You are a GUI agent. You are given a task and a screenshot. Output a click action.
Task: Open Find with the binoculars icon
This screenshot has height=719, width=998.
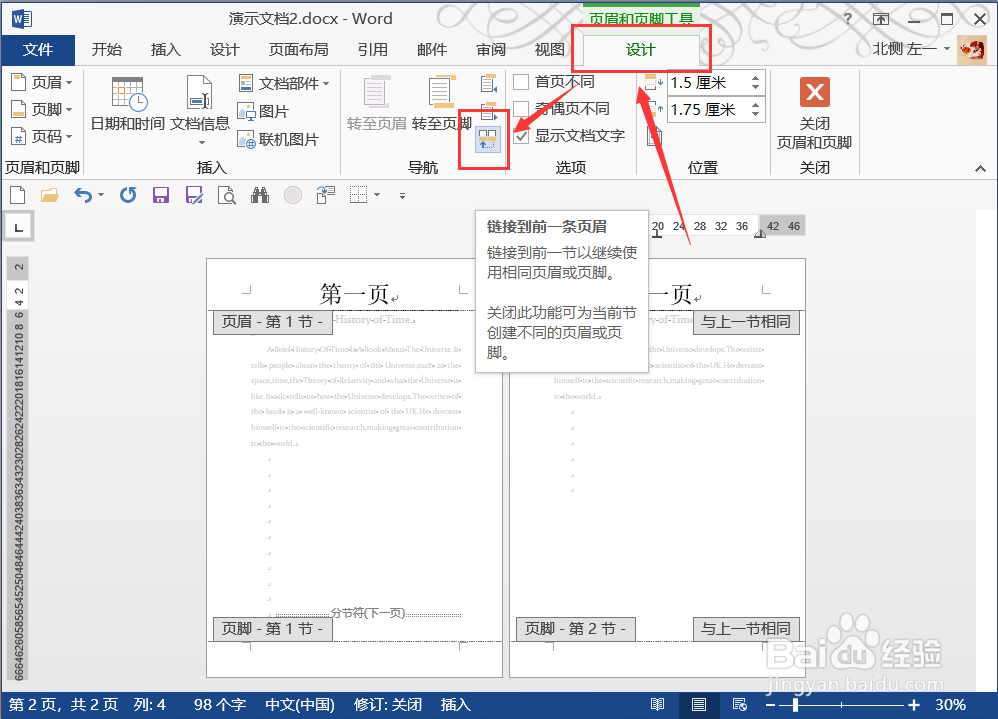pos(259,195)
